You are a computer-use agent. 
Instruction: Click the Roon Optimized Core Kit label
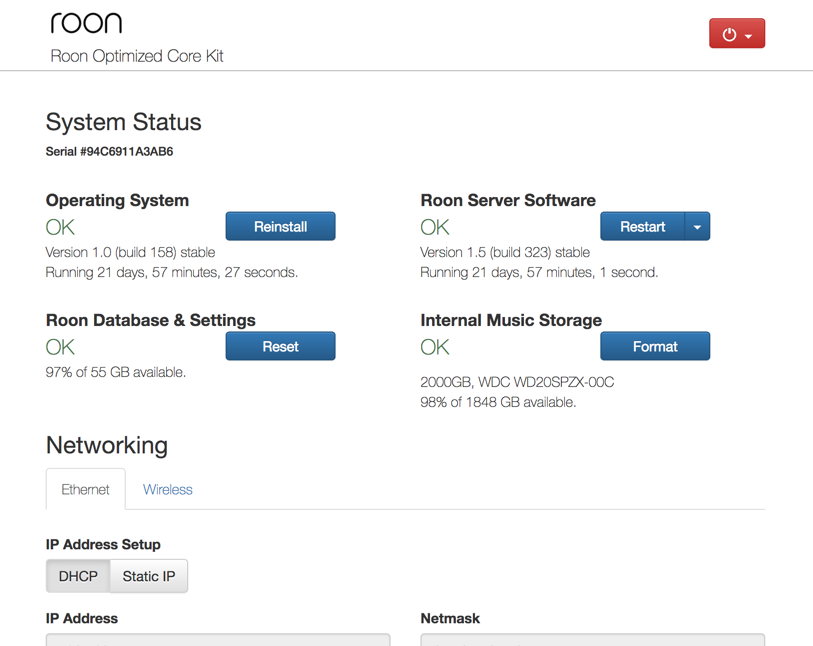[x=136, y=57]
